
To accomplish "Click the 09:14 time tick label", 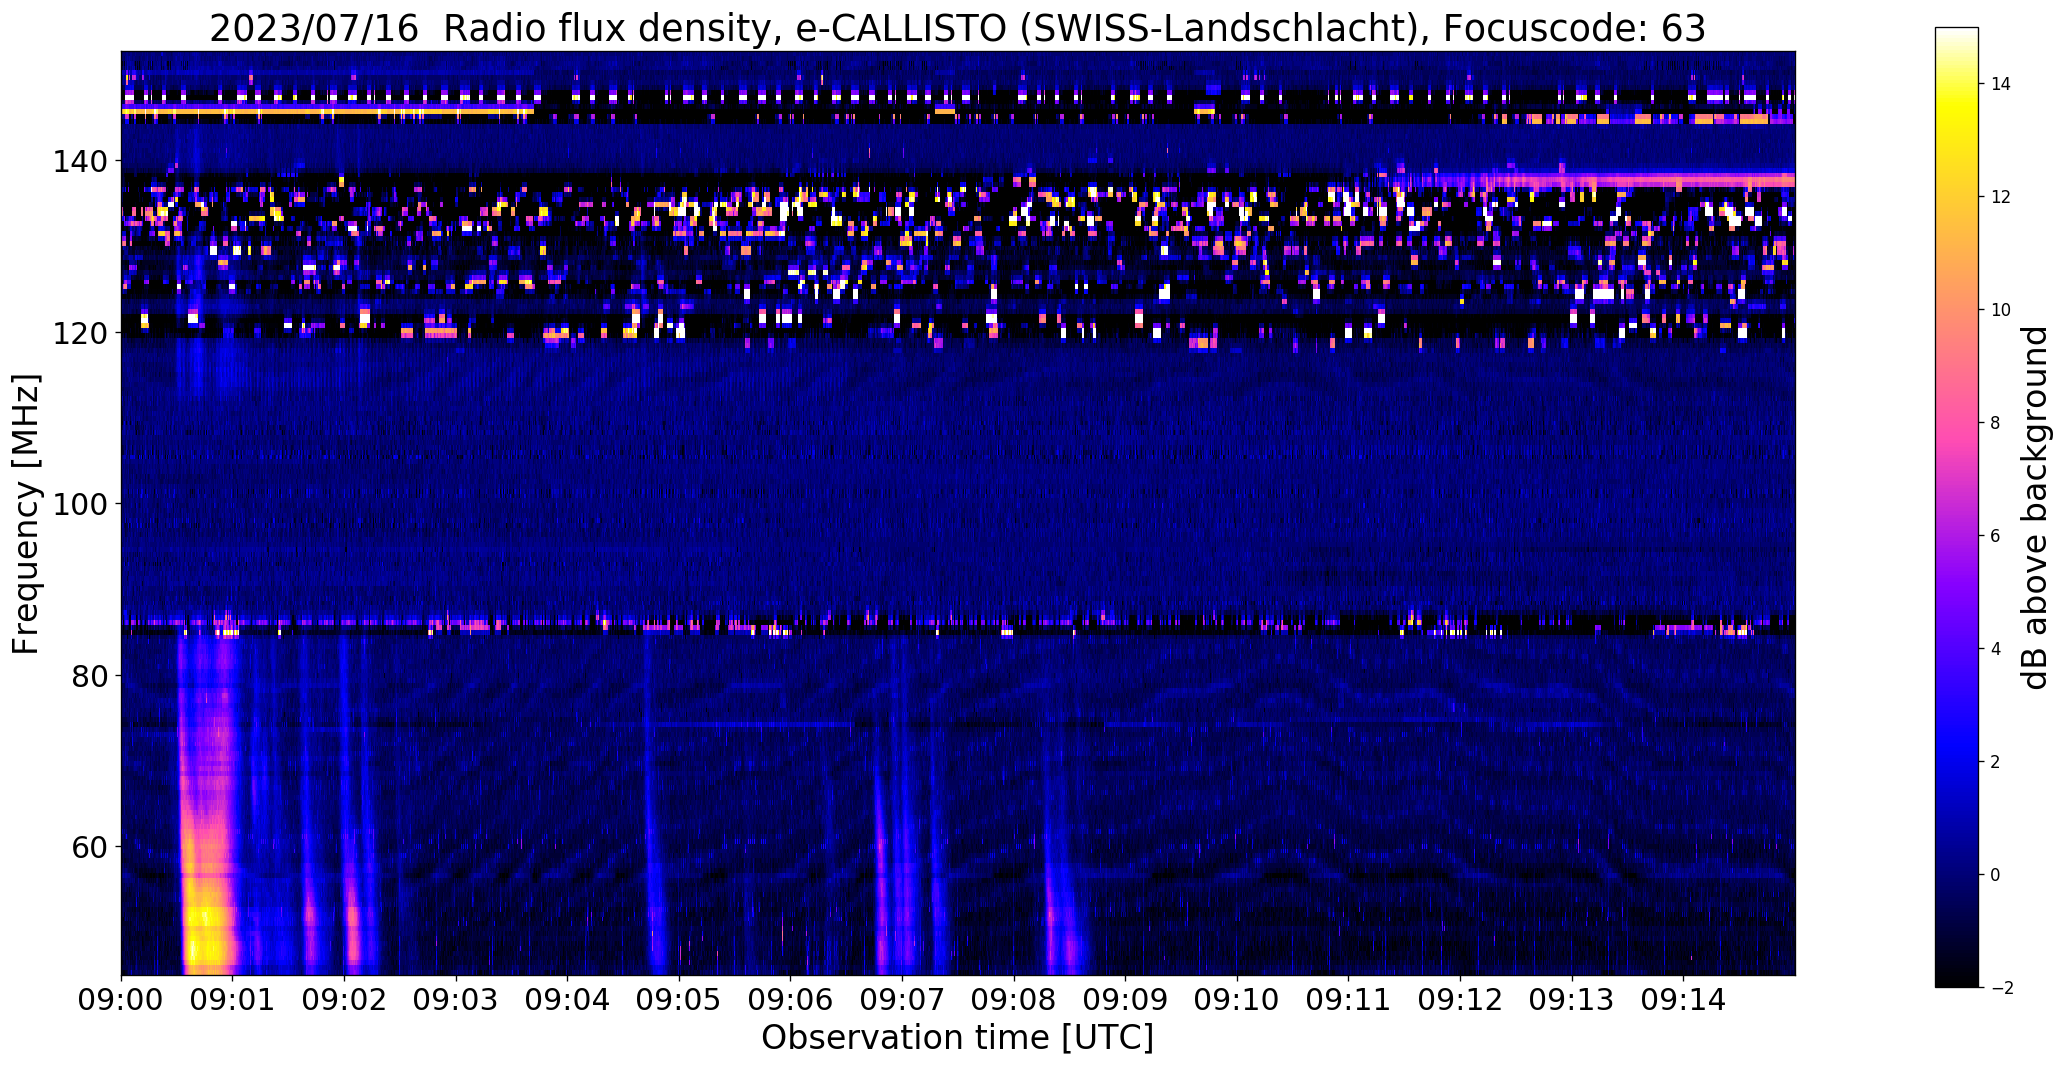I will pos(1684,1001).
